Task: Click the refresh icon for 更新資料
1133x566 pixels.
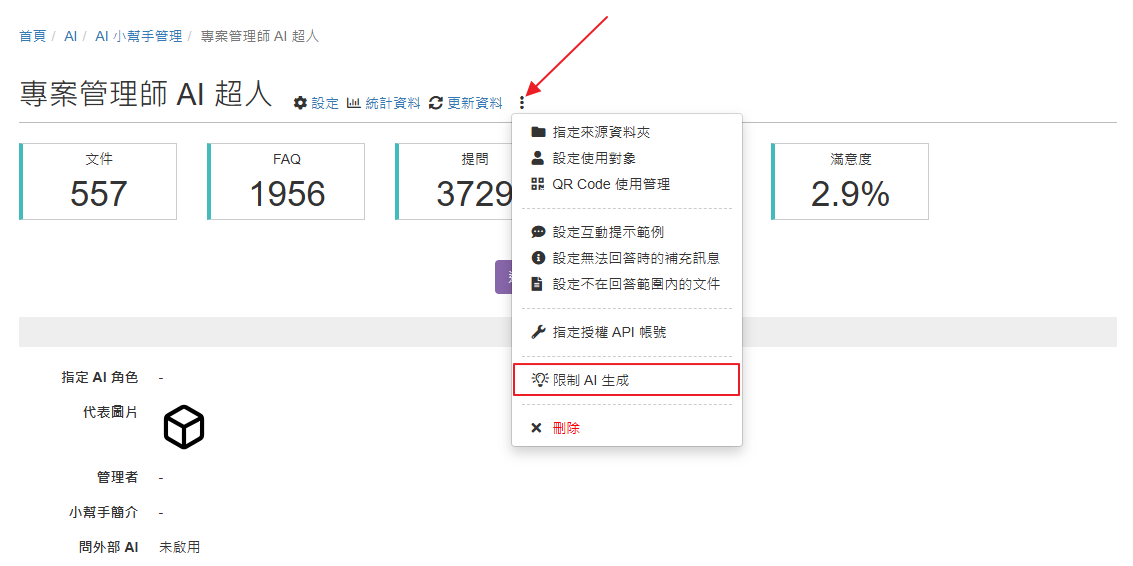Action: coord(436,103)
